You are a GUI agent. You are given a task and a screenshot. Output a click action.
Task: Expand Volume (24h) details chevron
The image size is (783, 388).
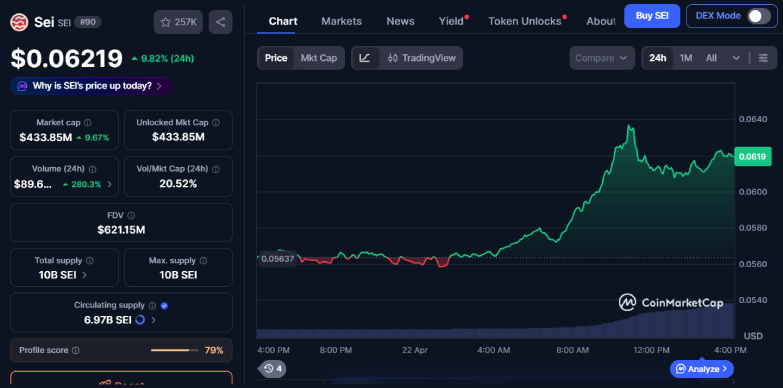click(110, 184)
